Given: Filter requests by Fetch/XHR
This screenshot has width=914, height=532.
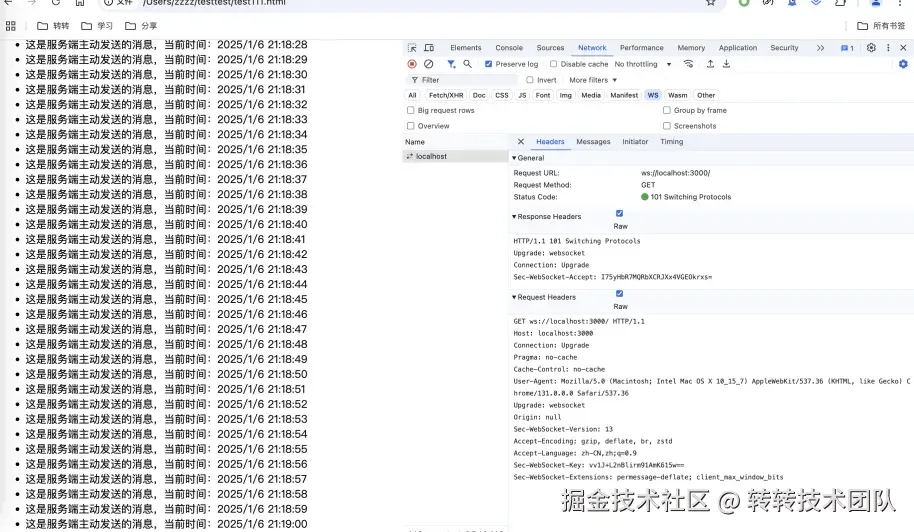Looking at the screenshot, I should coord(446,95).
